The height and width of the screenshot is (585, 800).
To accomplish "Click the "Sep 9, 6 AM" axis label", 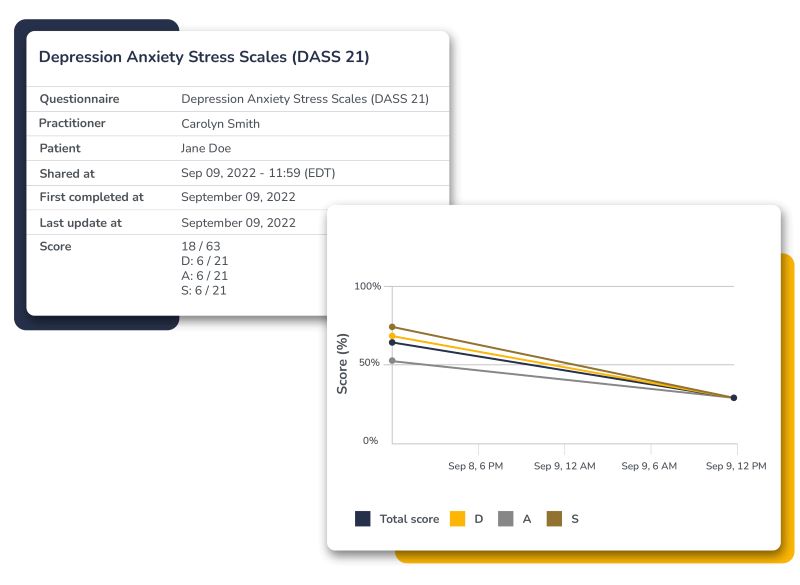I will (649, 466).
